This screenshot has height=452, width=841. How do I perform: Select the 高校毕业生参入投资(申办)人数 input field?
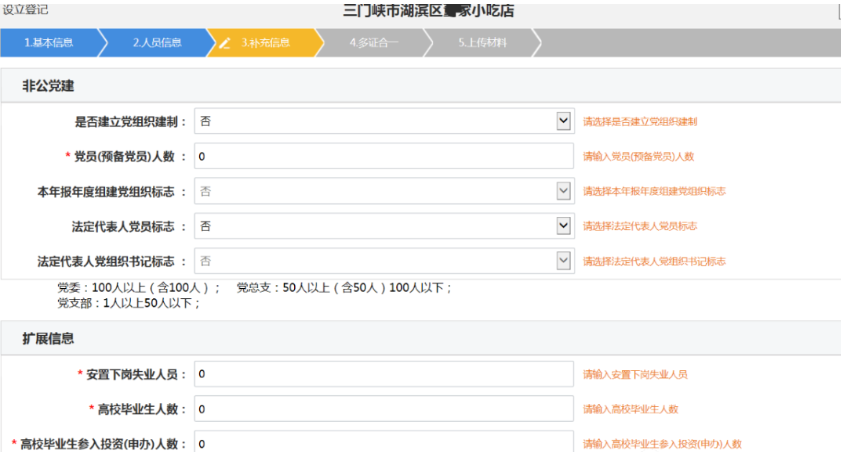(384, 443)
